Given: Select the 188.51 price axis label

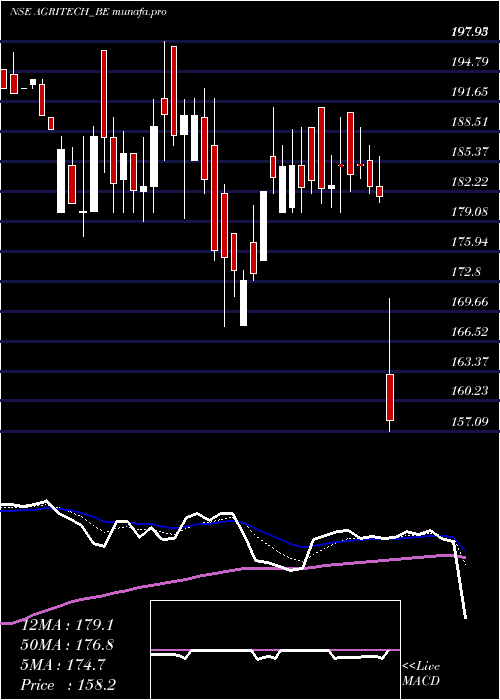Looking at the screenshot, I should (x=470, y=122).
